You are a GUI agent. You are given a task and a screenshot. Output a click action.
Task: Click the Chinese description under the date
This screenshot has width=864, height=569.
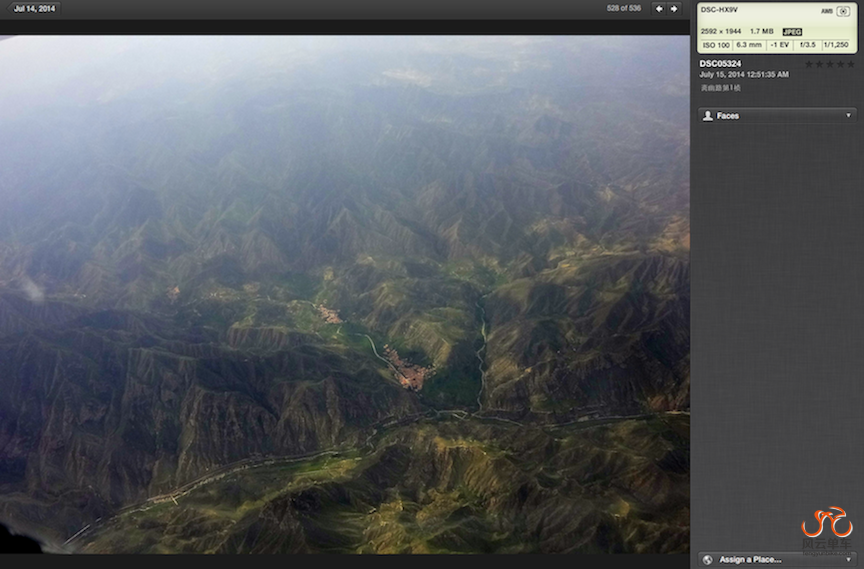point(720,88)
